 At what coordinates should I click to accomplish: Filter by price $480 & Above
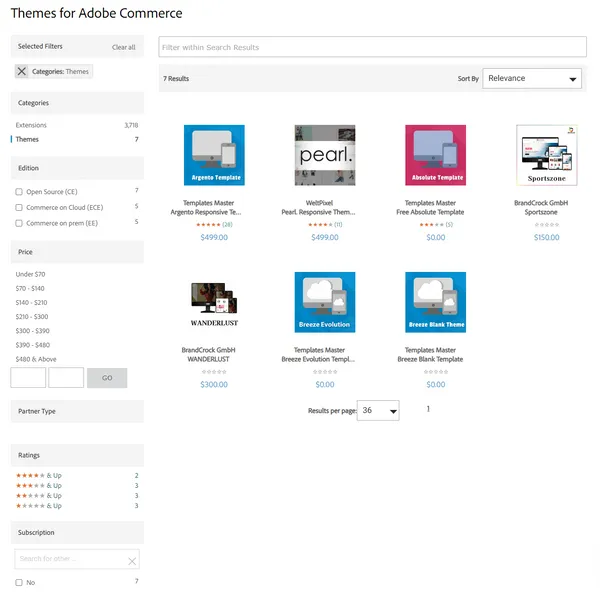(36, 359)
